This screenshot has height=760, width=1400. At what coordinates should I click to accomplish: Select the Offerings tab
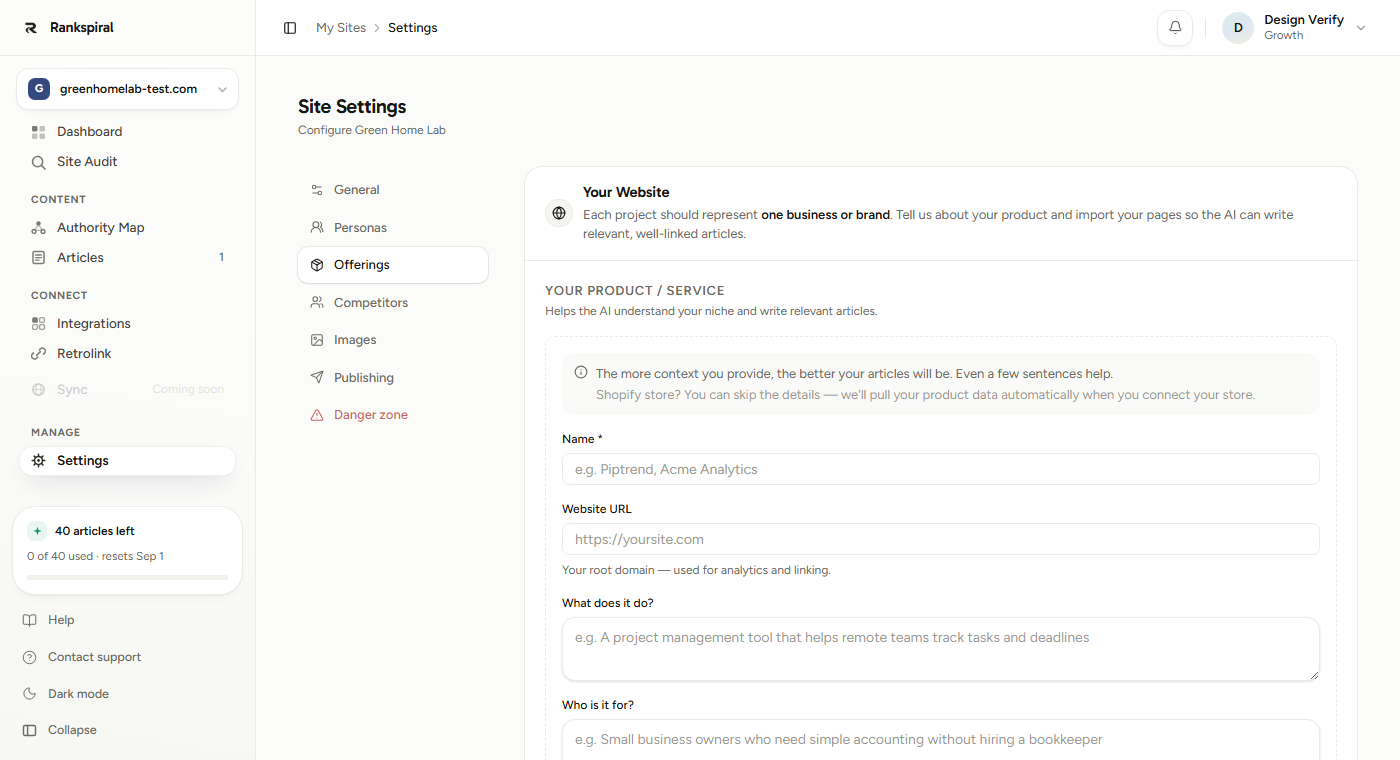click(393, 265)
